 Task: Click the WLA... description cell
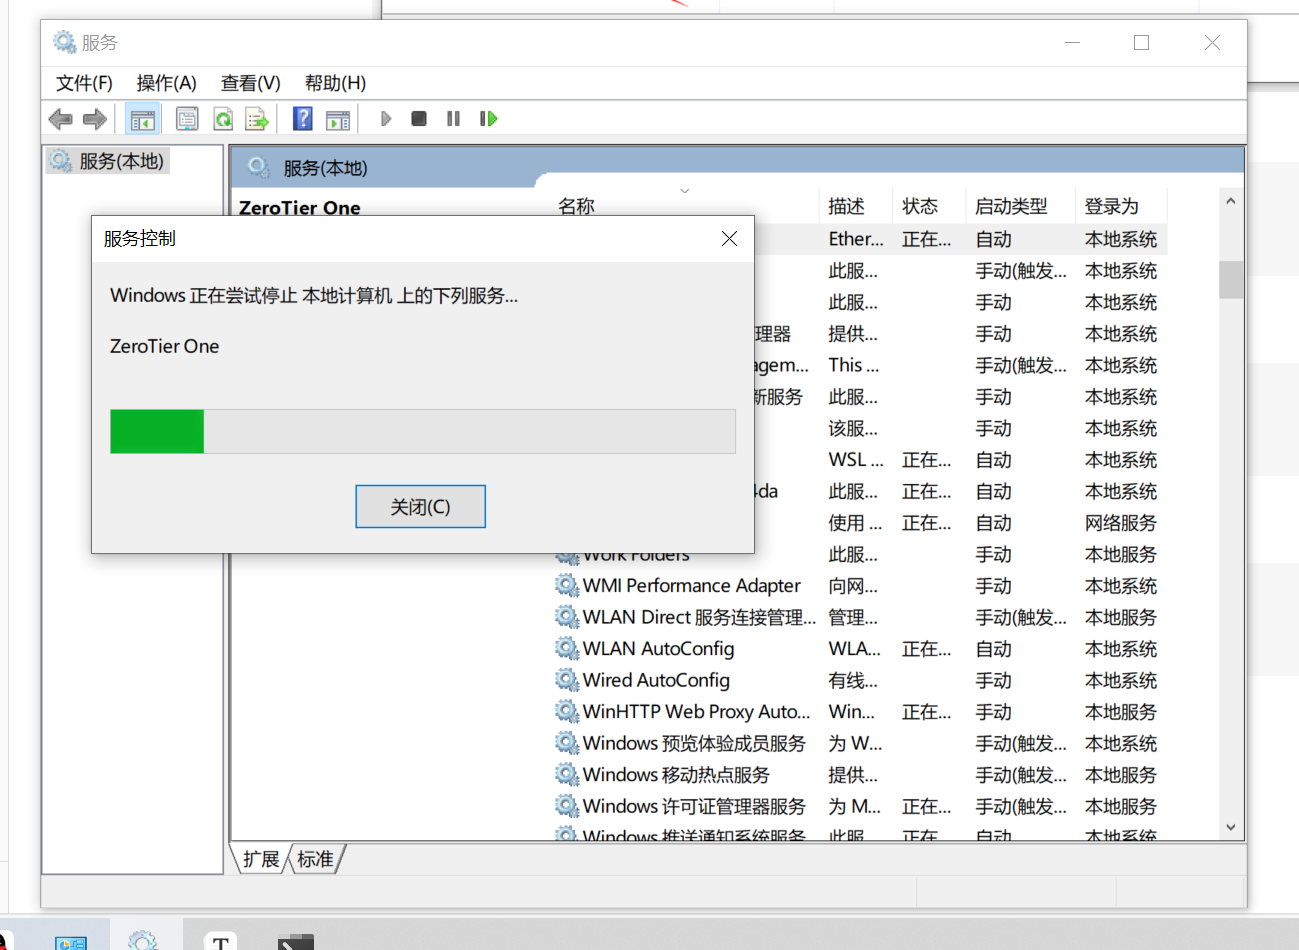pos(855,649)
